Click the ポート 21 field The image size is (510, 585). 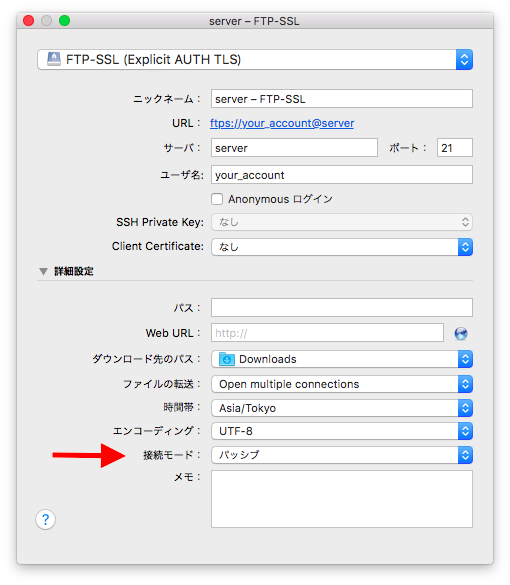coord(455,148)
